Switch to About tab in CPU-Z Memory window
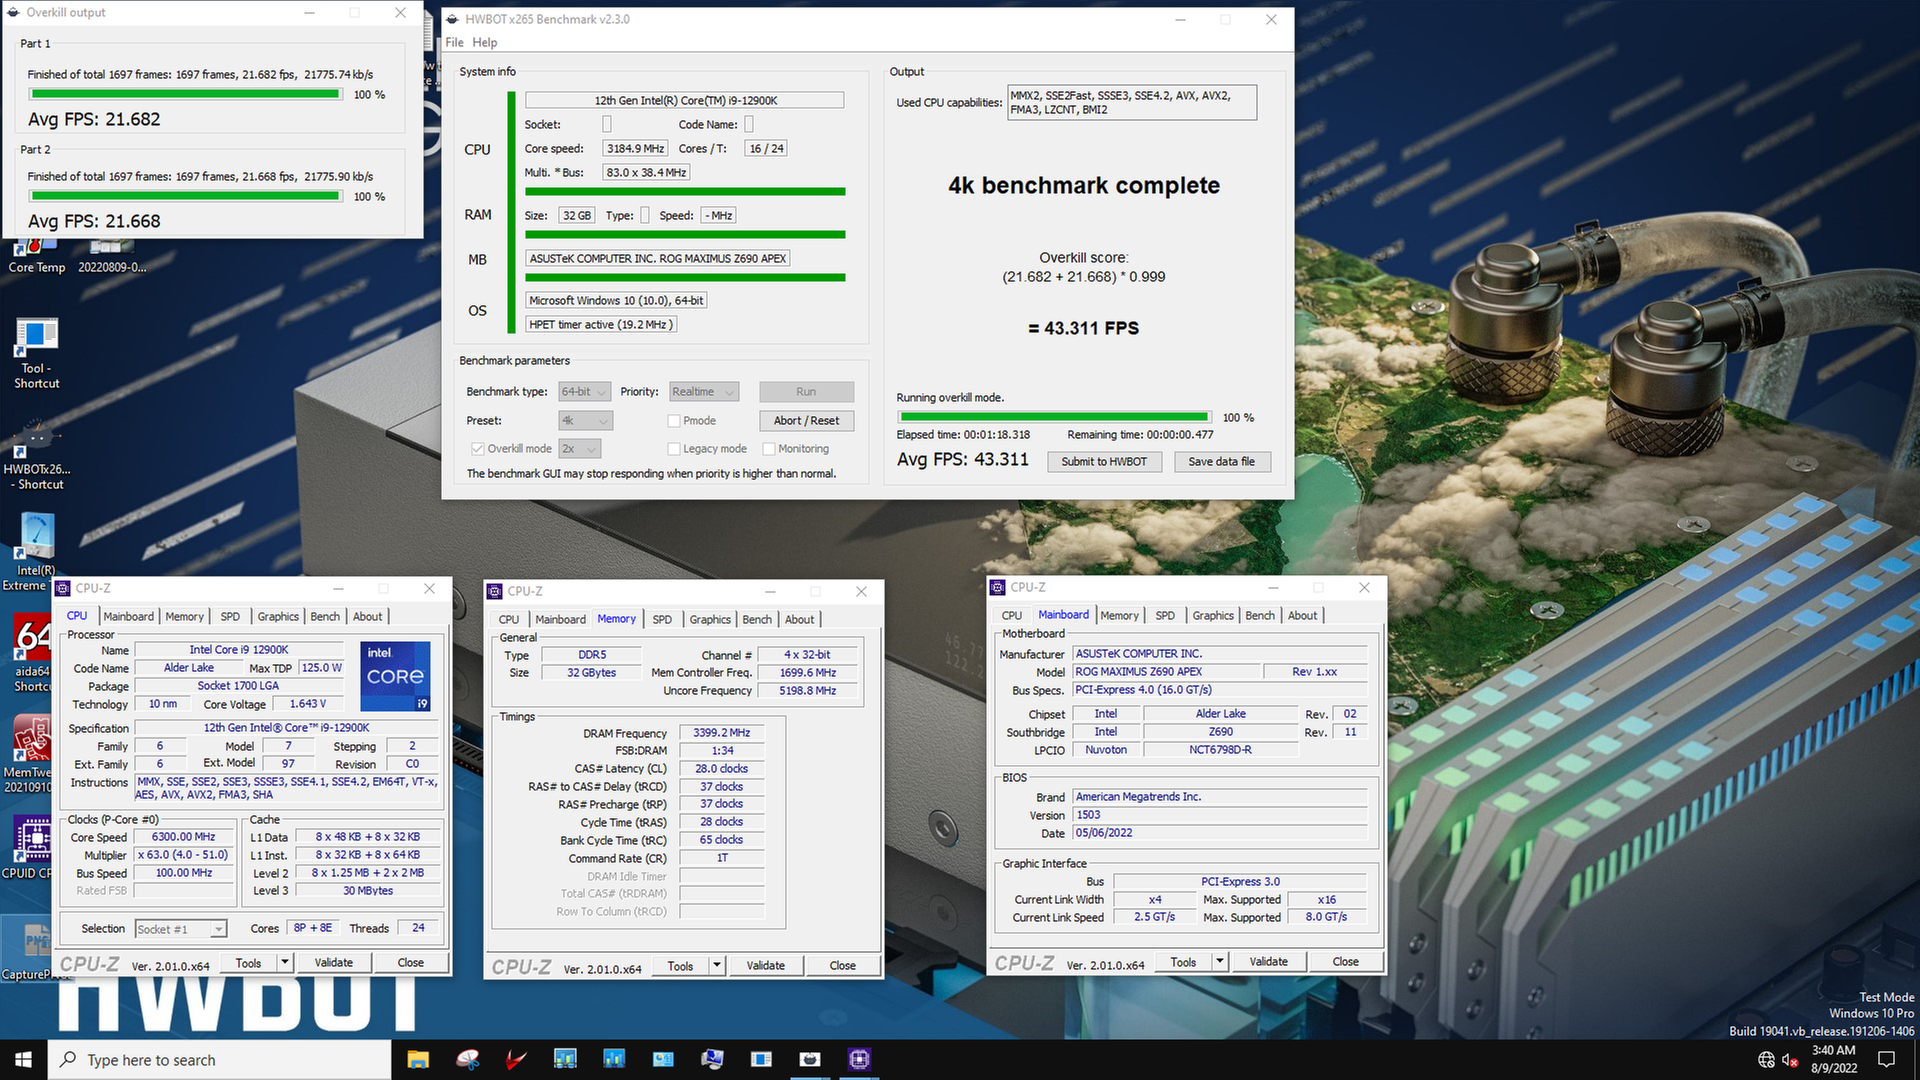This screenshot has width=1920, height=1080. coord(799,620)
